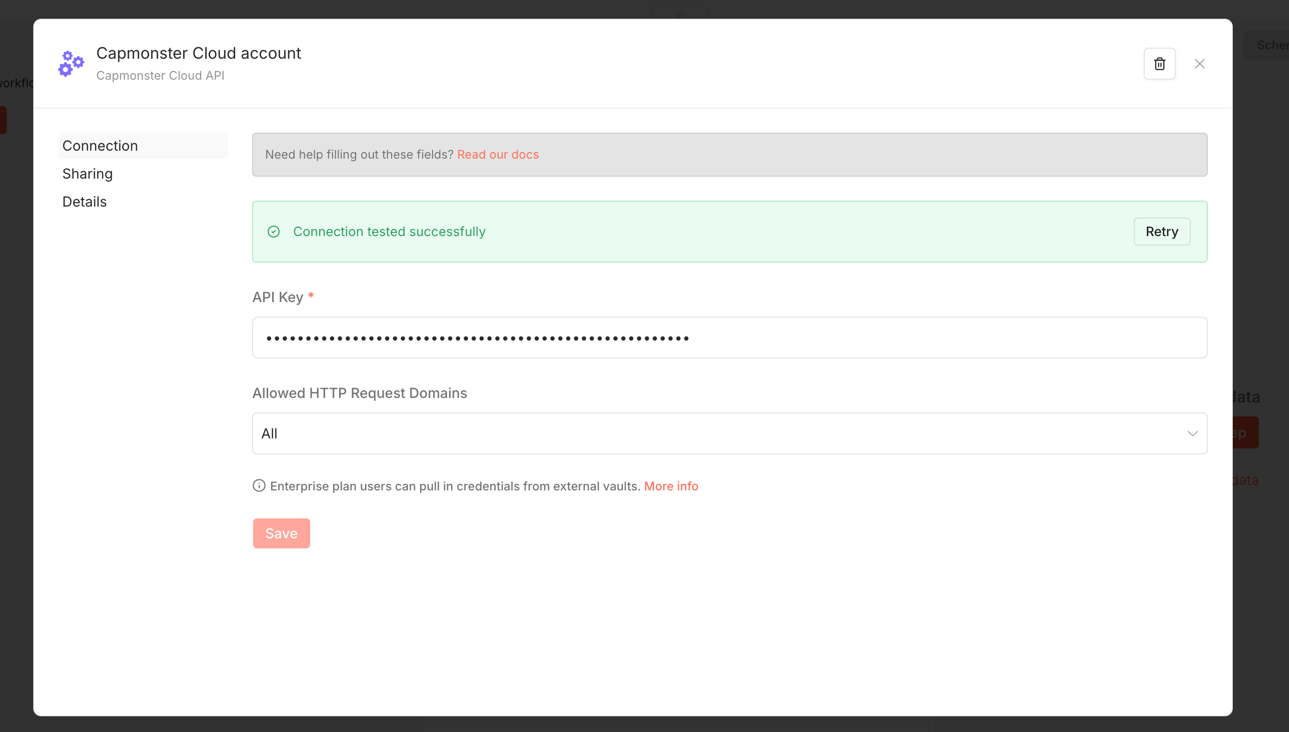Click the Capmonster Cloud API subtitle
1289x732 pixels.
pyautogui.click(x=160, y=76)
